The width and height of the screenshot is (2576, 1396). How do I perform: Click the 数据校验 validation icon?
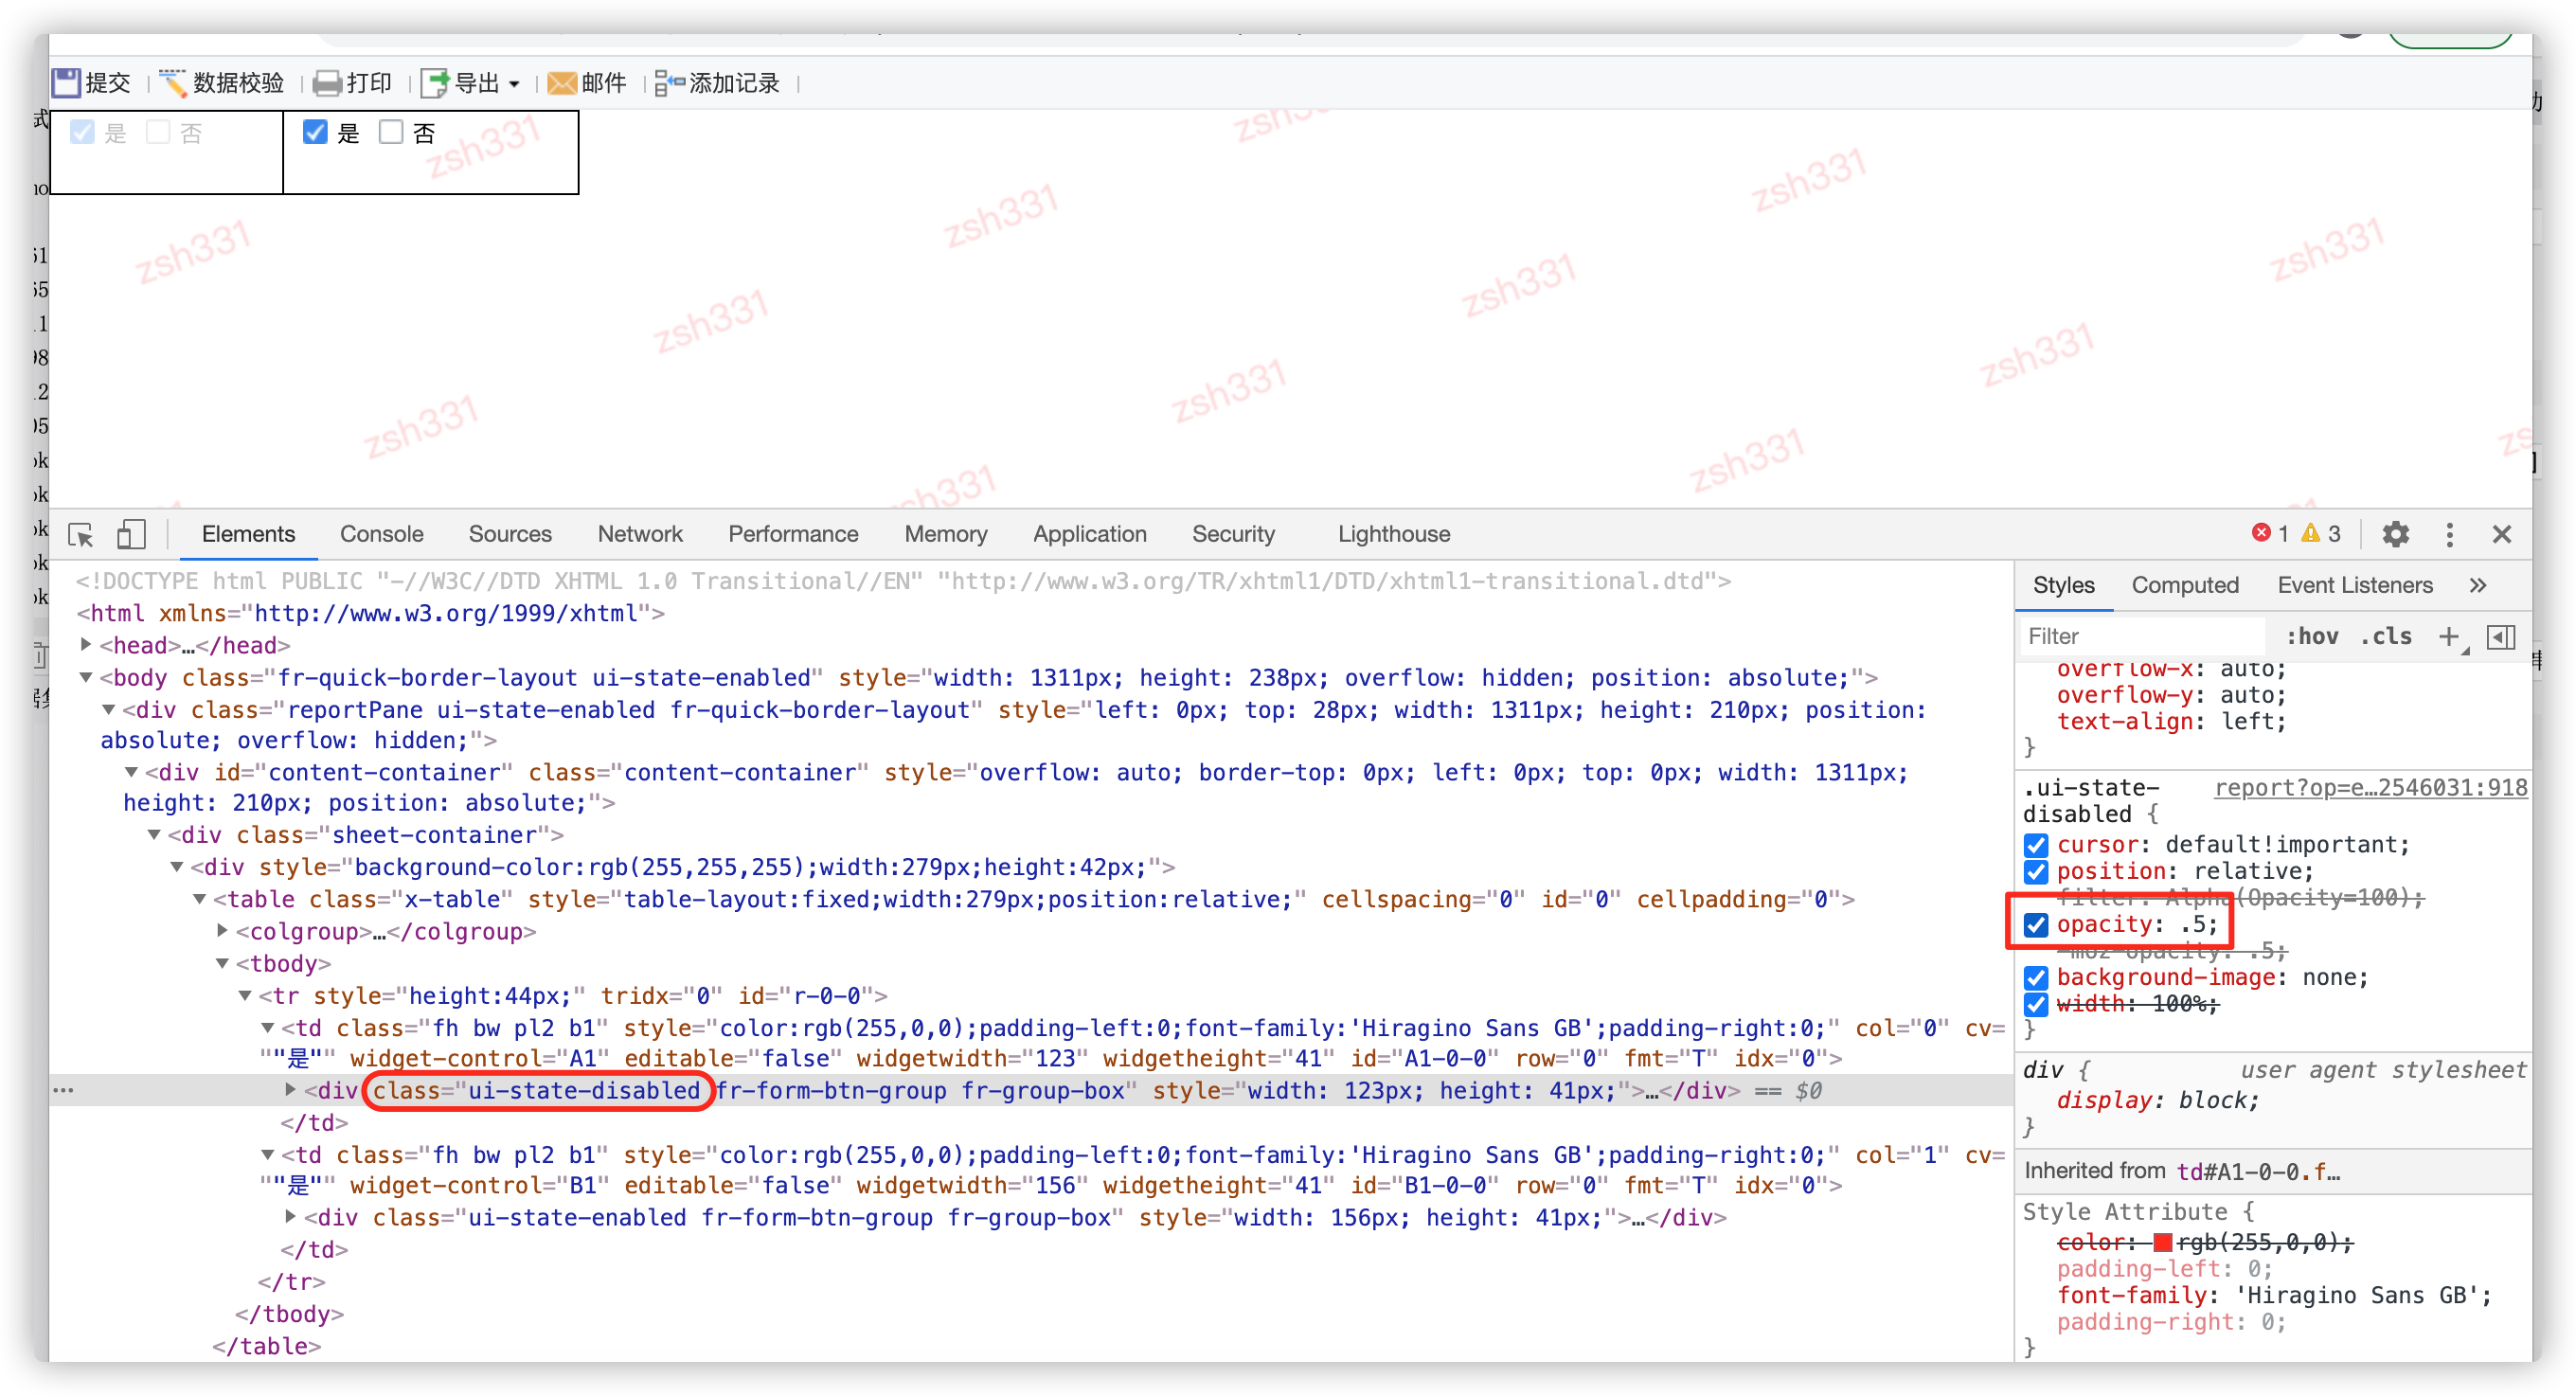(x=173, y=83)
